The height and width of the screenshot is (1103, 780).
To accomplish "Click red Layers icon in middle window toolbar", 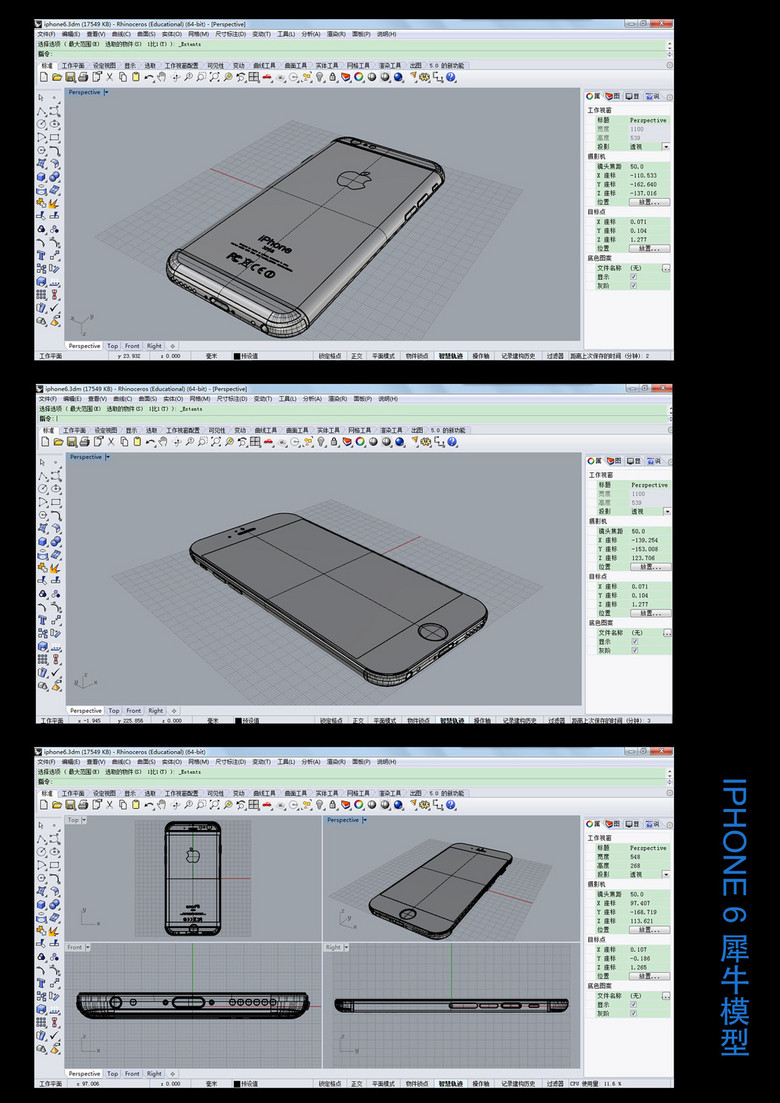I will (x=346, y=442).
